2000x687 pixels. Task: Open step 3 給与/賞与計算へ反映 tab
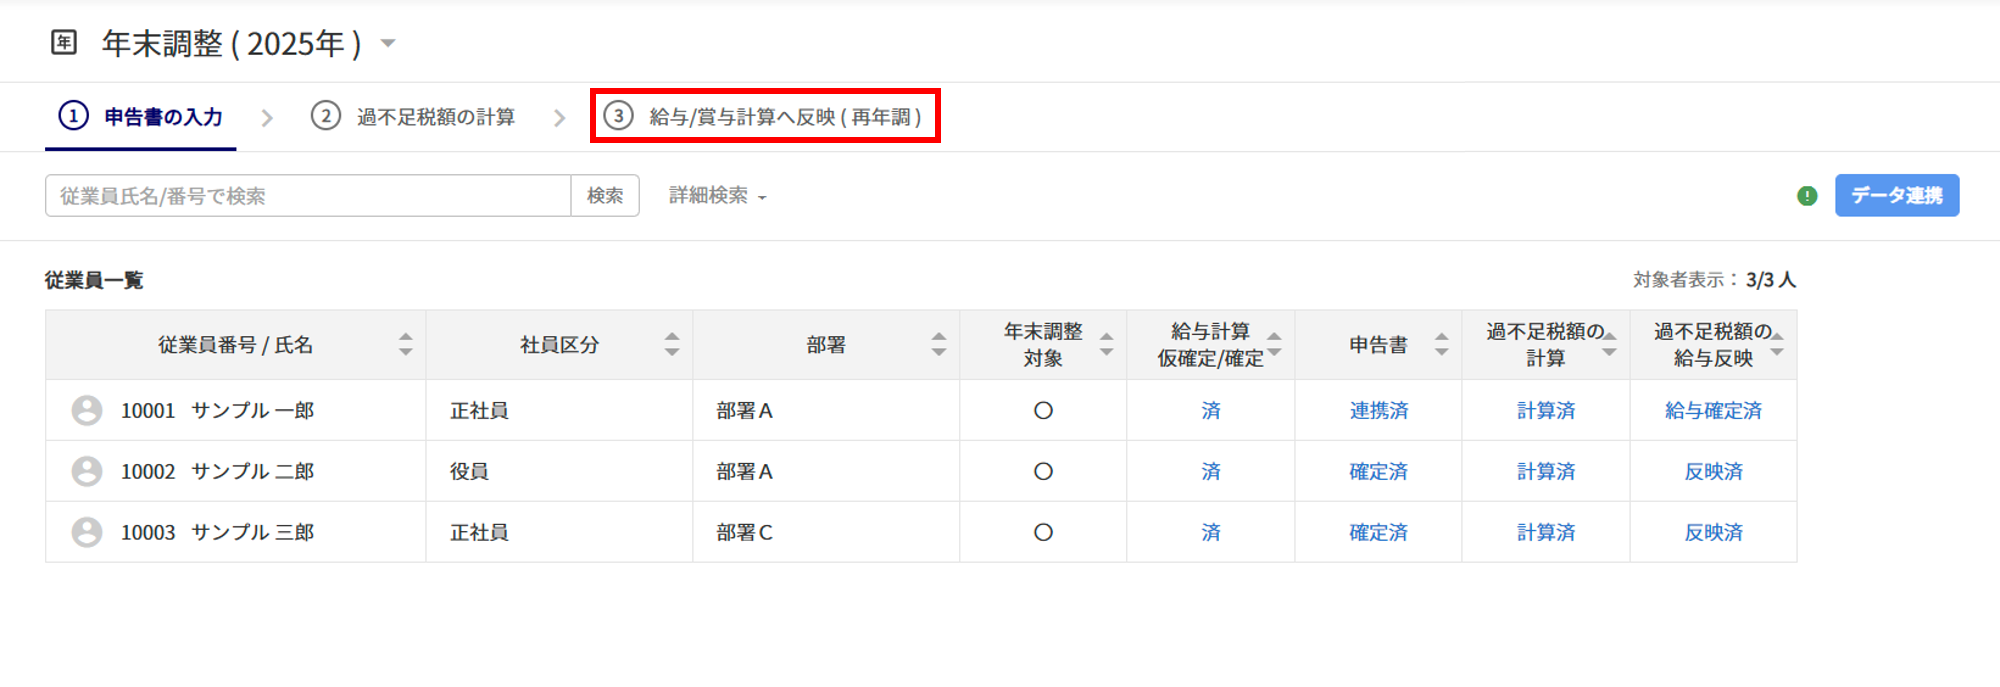tap(765, 117)
